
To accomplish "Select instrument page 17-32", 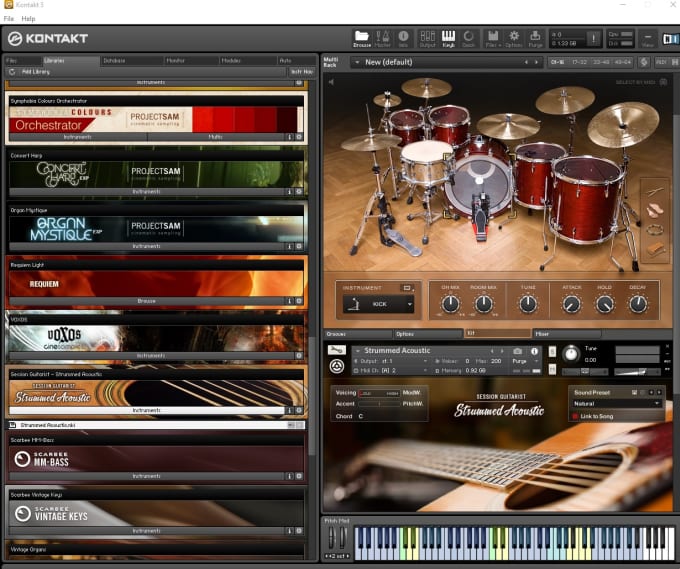I will point(579,62).
